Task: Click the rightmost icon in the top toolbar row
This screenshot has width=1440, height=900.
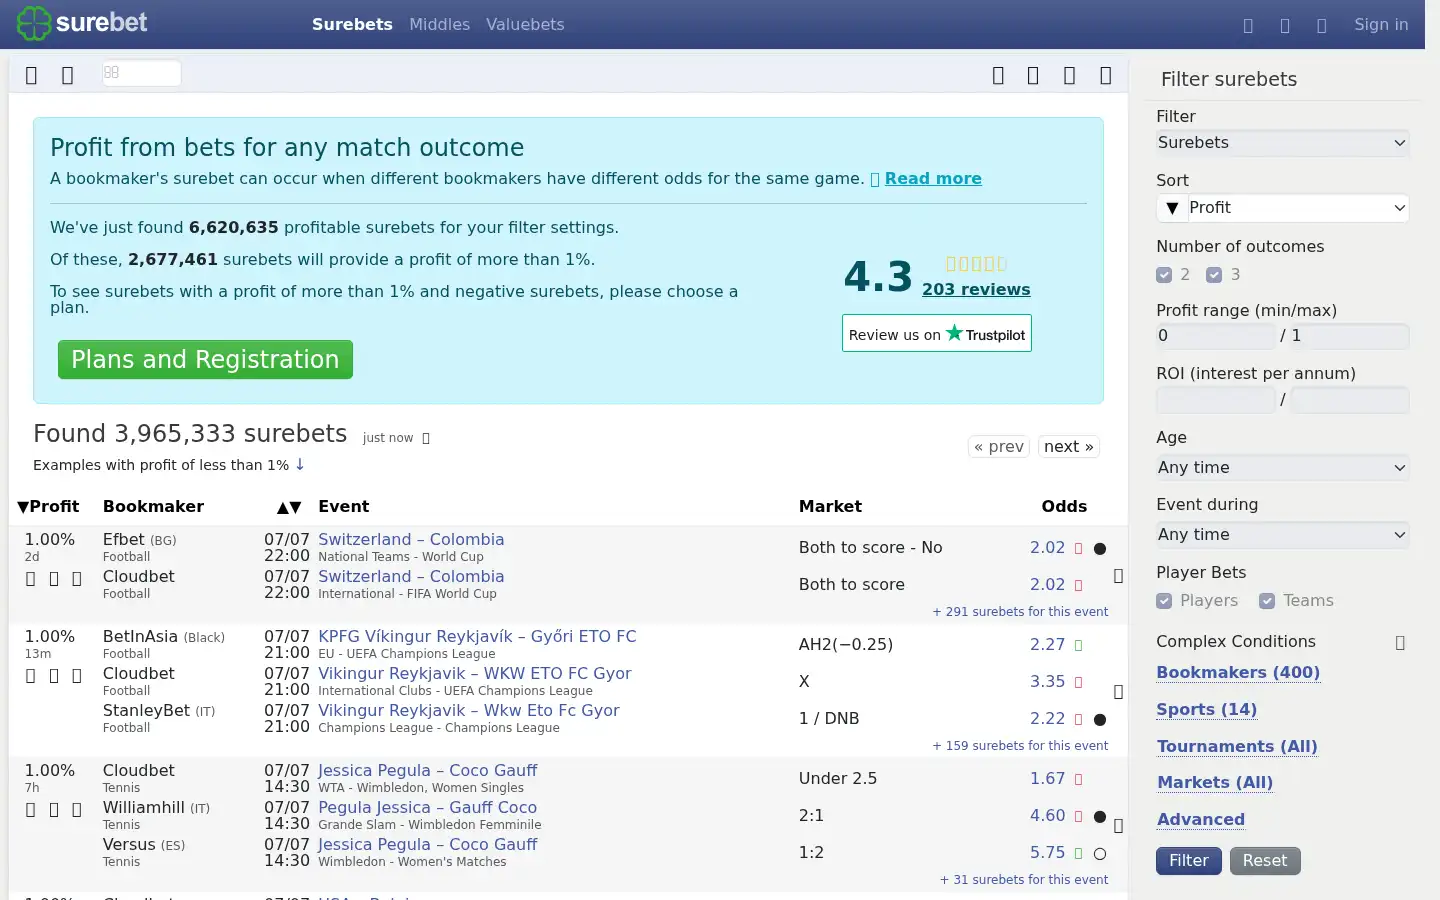Action: 1106,76
